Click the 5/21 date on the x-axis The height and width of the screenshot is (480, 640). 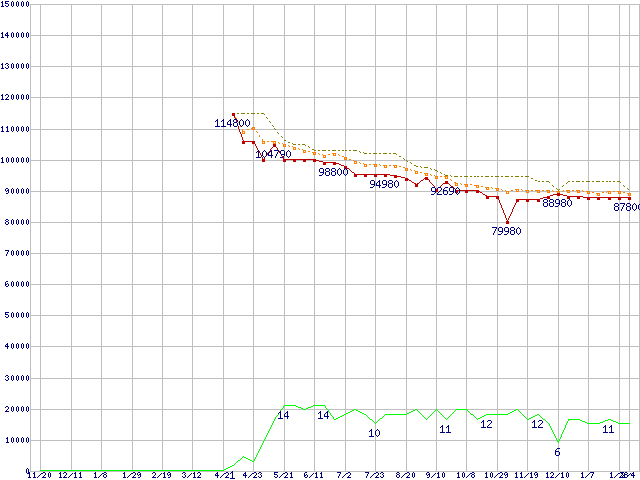283,475
